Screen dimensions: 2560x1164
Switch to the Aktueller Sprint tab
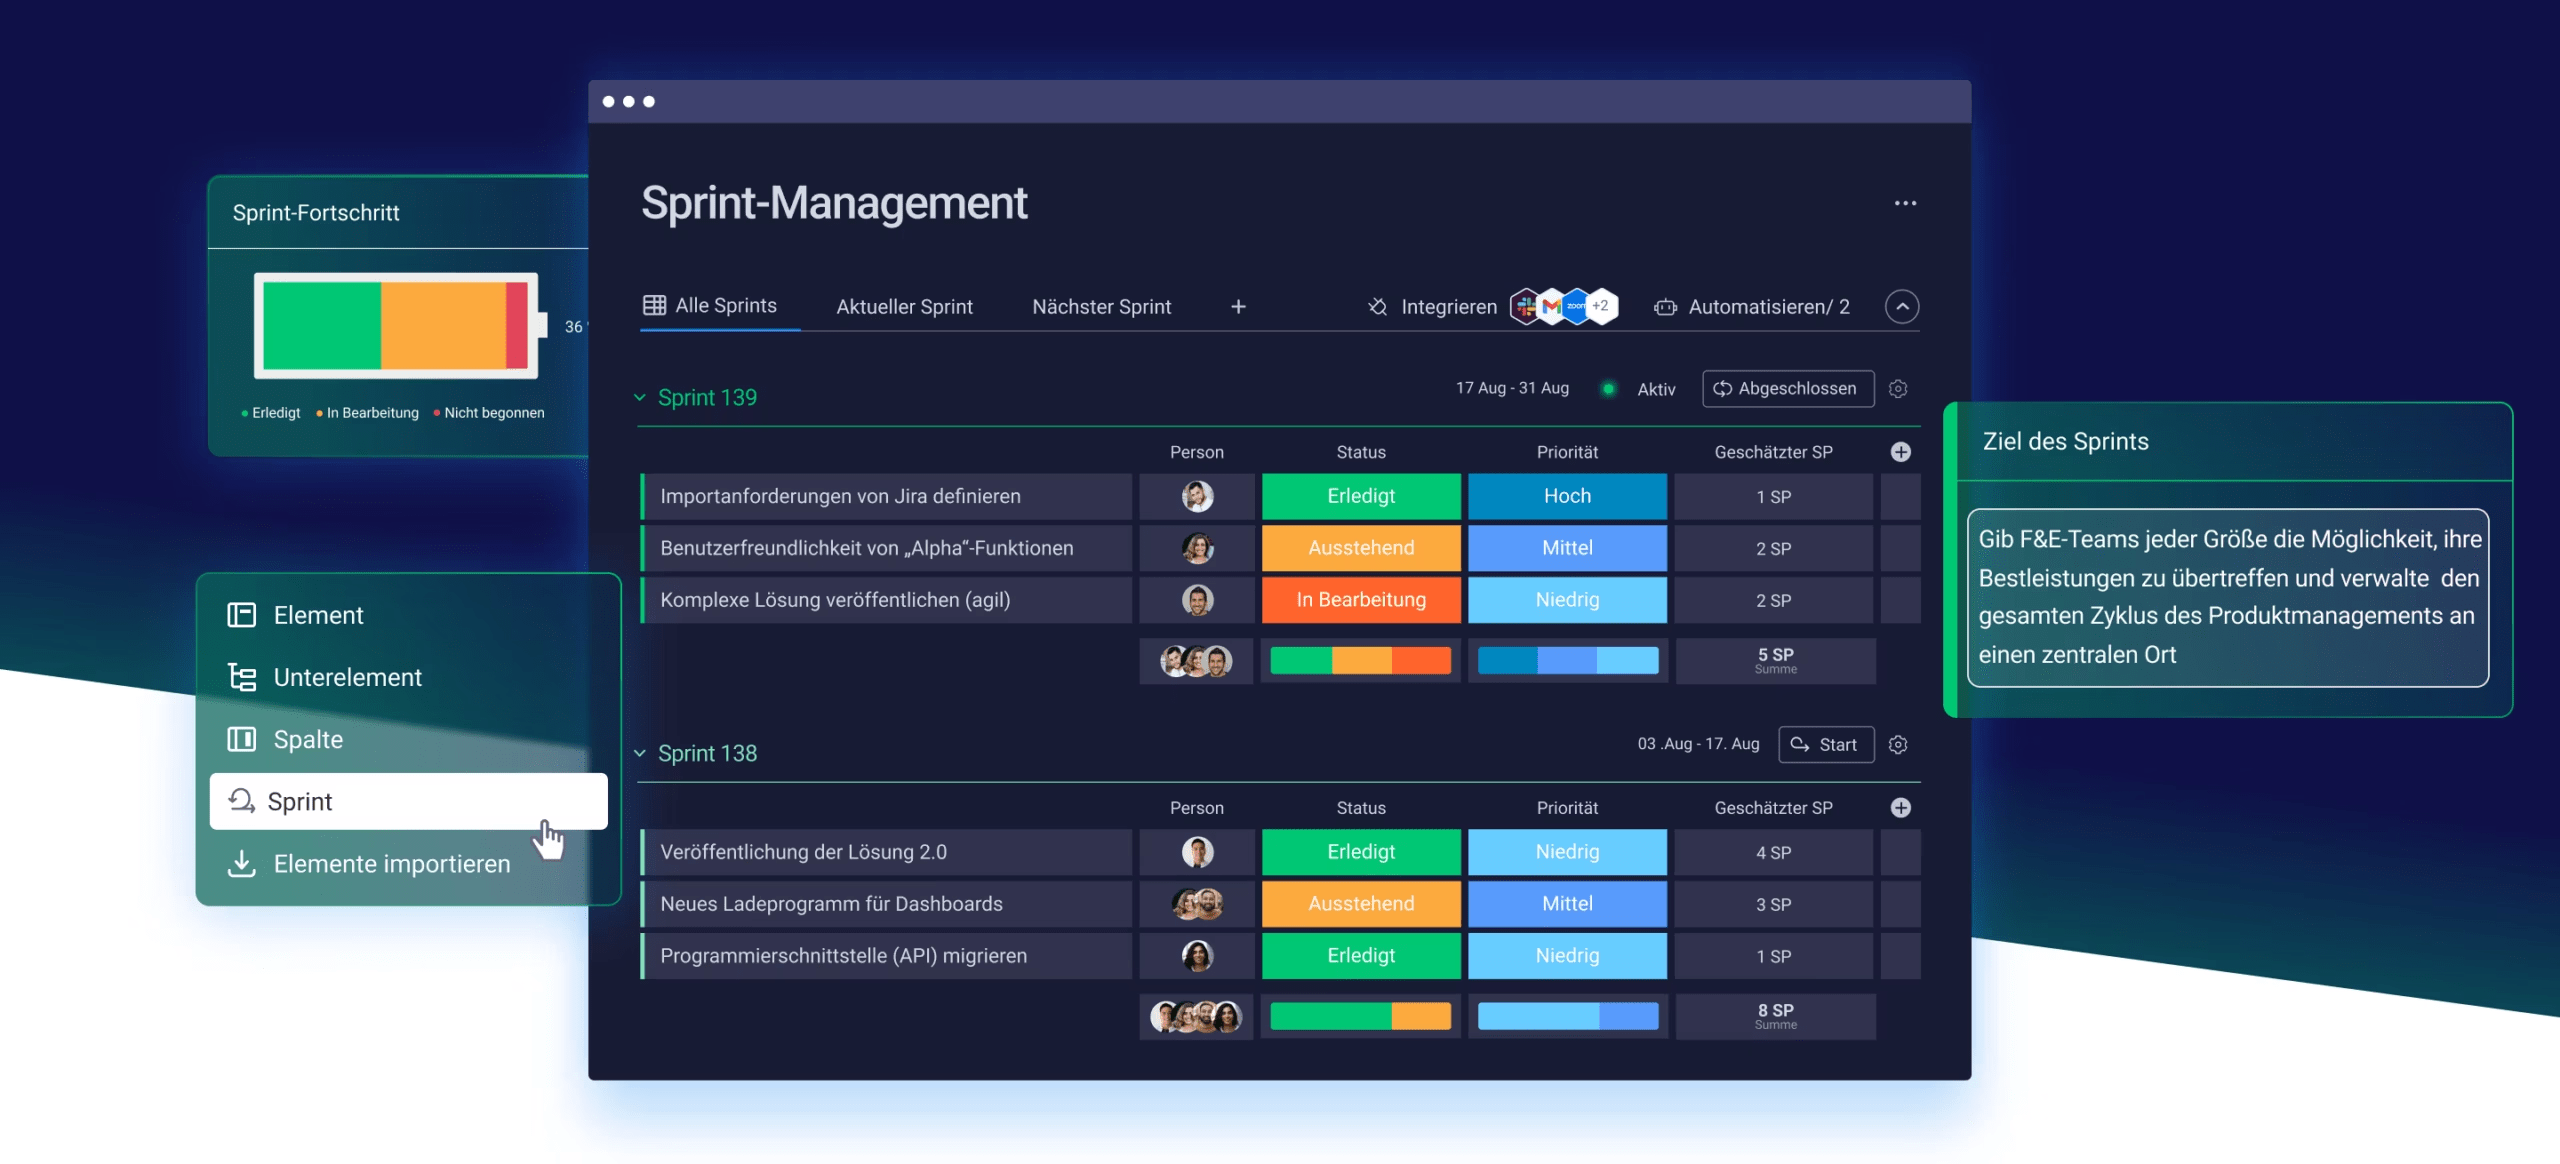903,307
